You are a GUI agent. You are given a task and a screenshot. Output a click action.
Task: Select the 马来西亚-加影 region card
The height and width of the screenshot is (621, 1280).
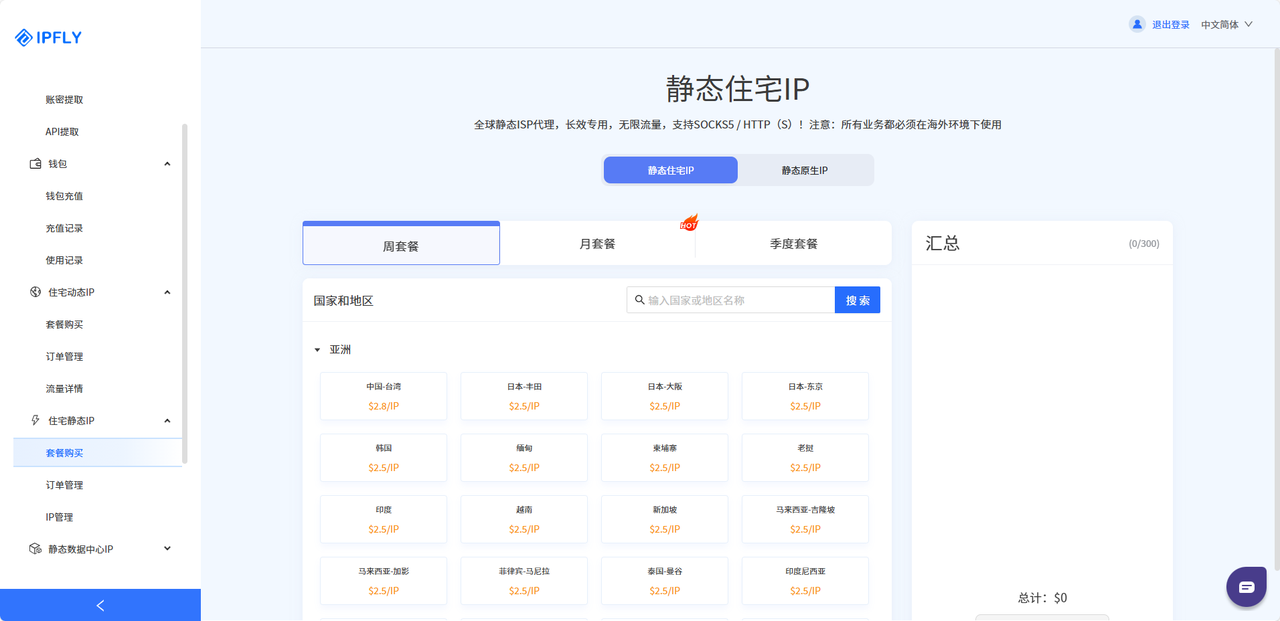(384, 581)
